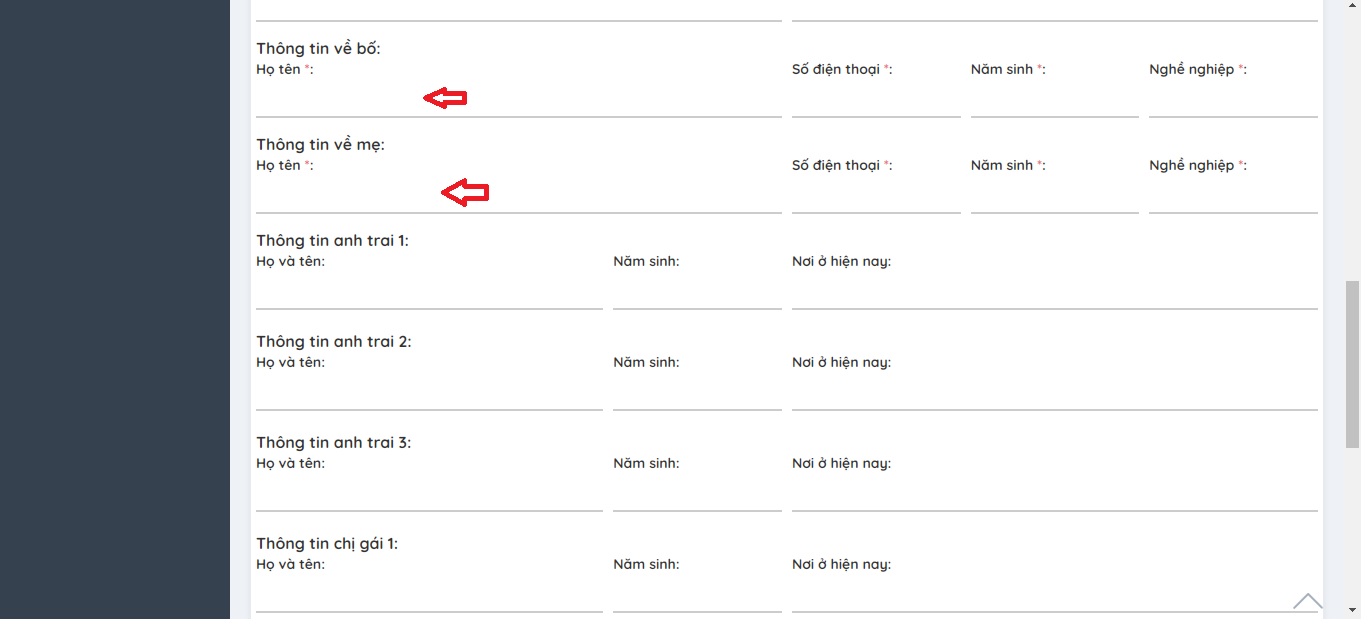The height and width of the screenshot is (626, 1370).
Task: Focus the mother's Họ tên field
Action: coord(518,196)
